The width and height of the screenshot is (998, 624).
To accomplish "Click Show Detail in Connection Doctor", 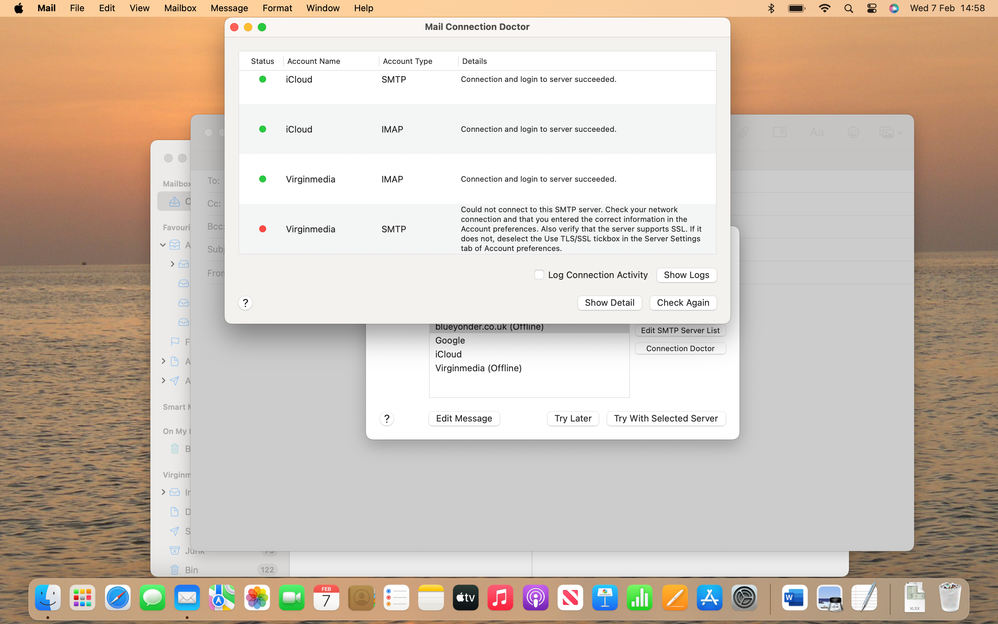I will pos(609,302).
